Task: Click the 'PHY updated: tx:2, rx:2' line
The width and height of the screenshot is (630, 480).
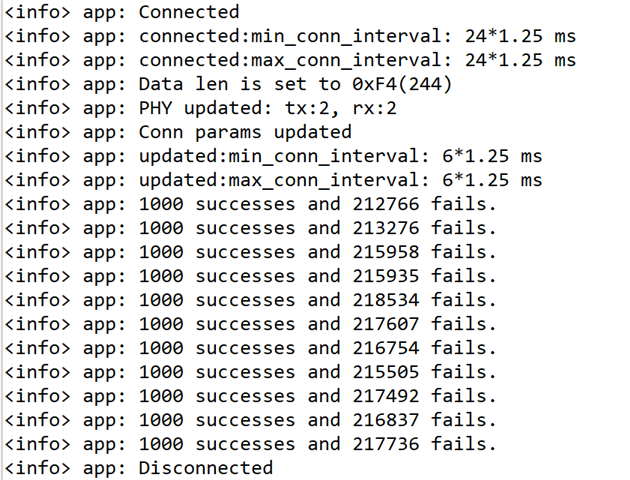Action: (x=201, y=108)
